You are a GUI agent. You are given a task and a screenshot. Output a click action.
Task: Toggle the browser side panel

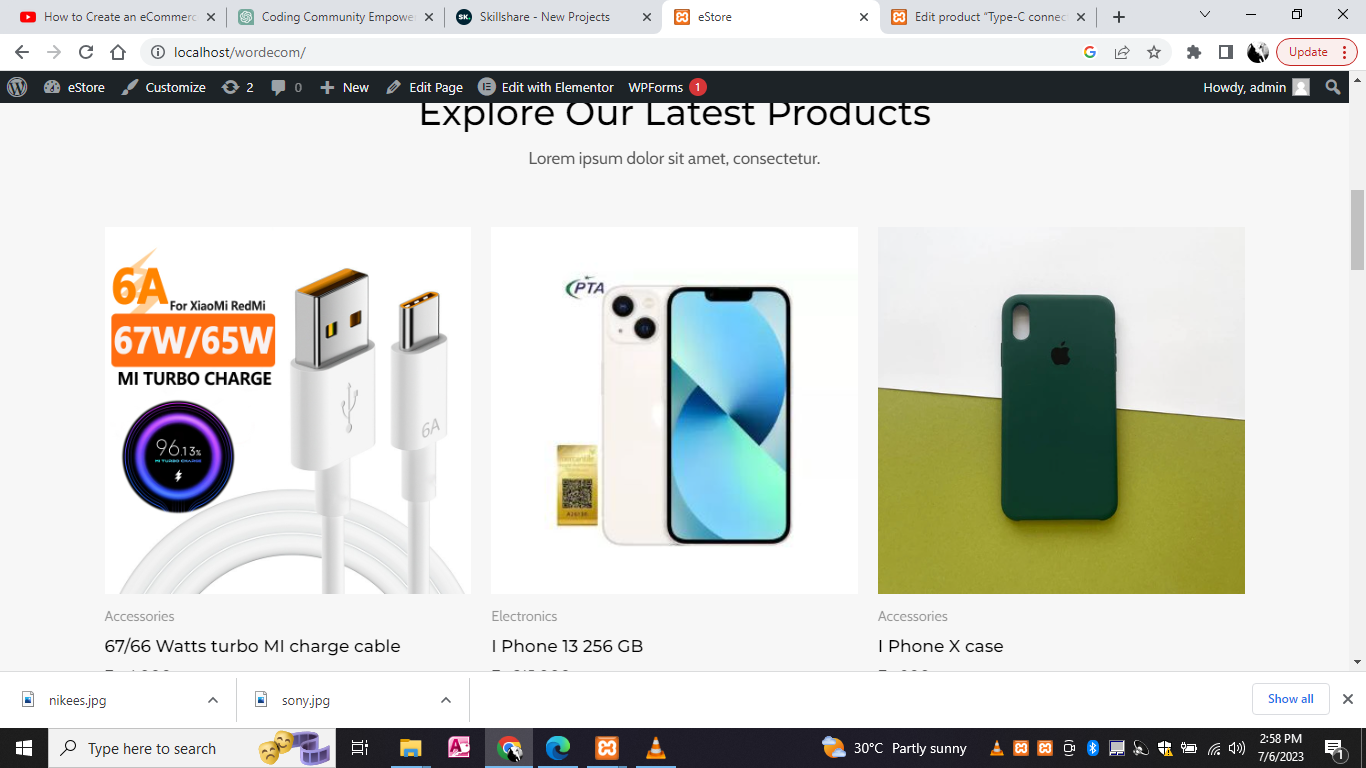1225,52
